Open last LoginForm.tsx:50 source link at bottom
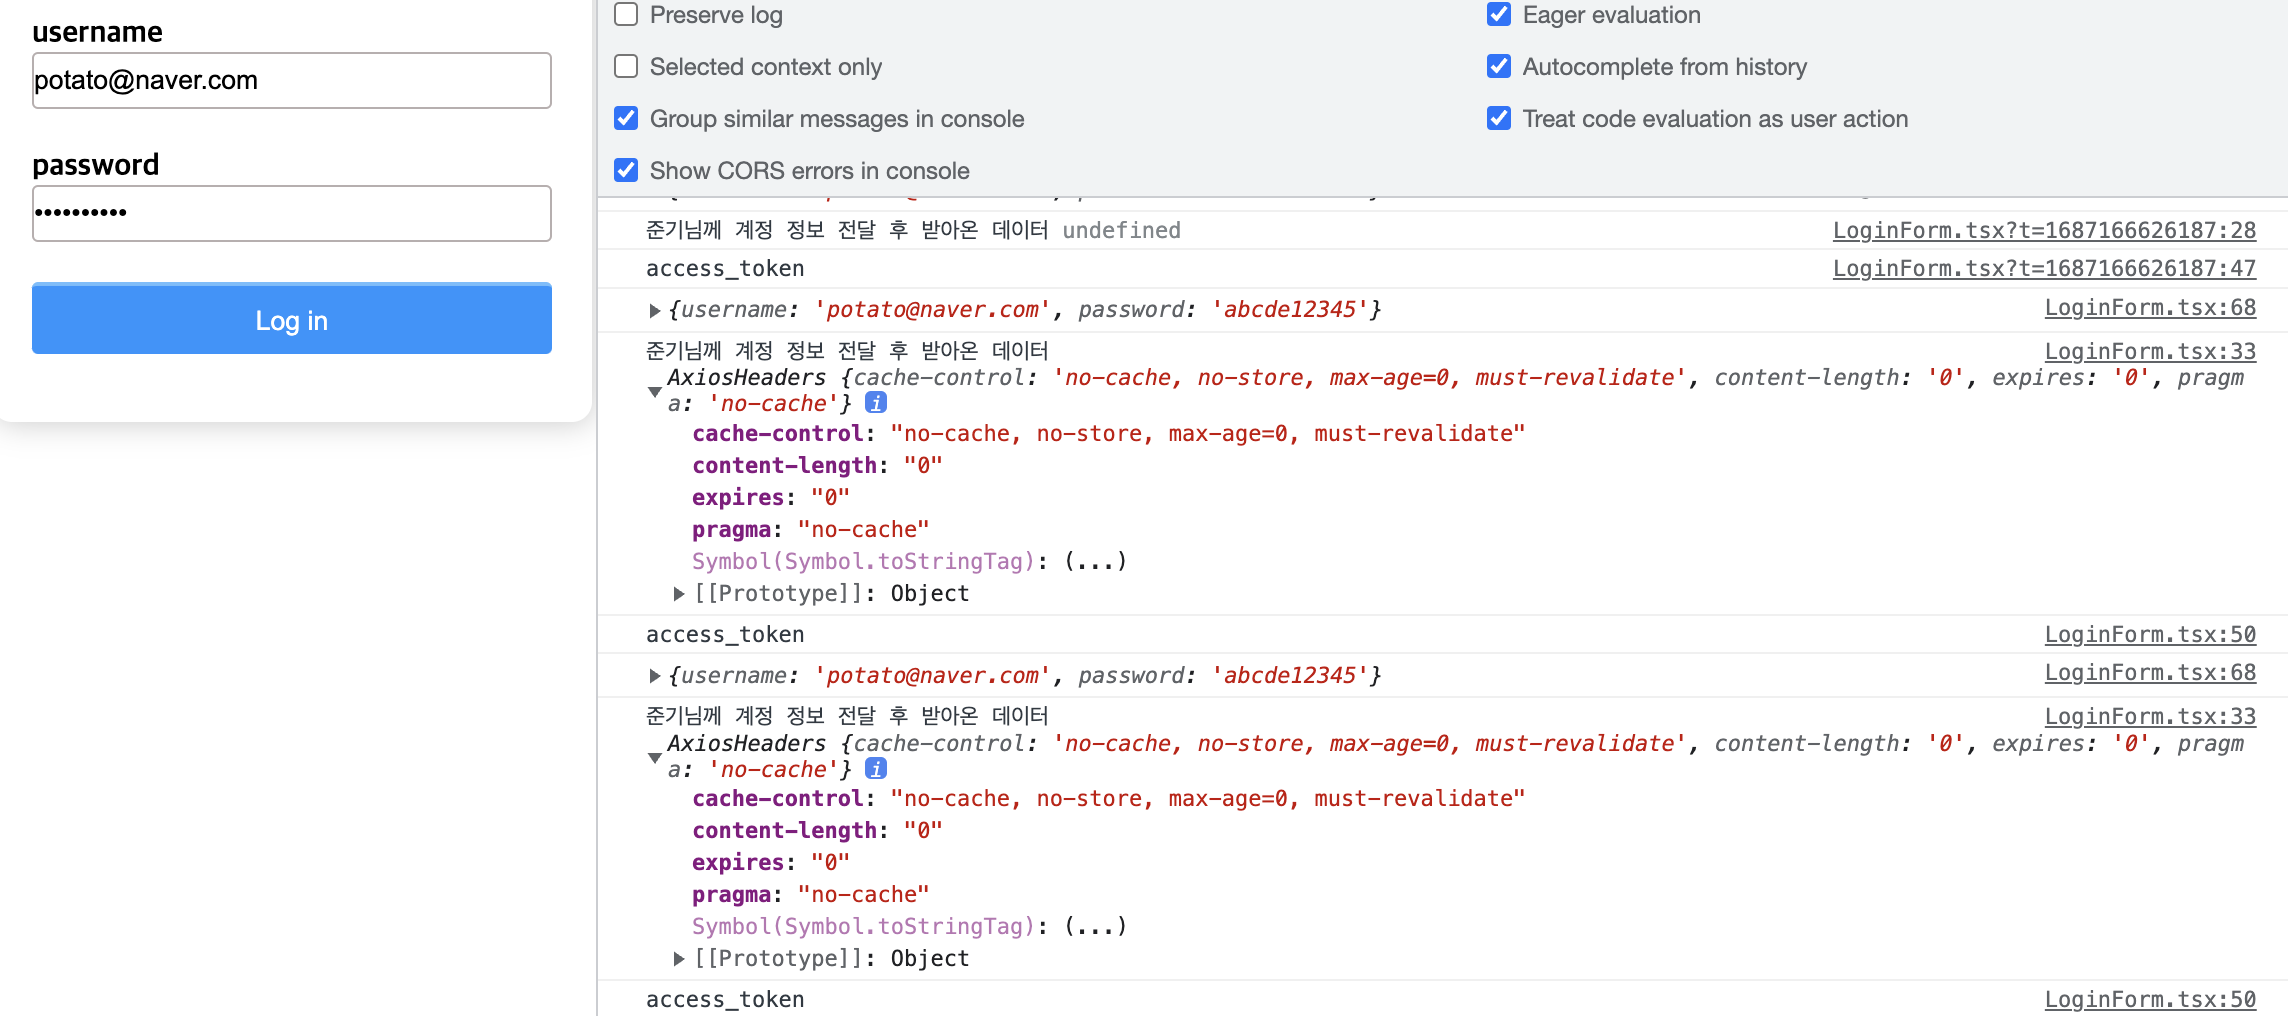The height and width of the screenshot is (1016, 2288). tap(2150, 999)
